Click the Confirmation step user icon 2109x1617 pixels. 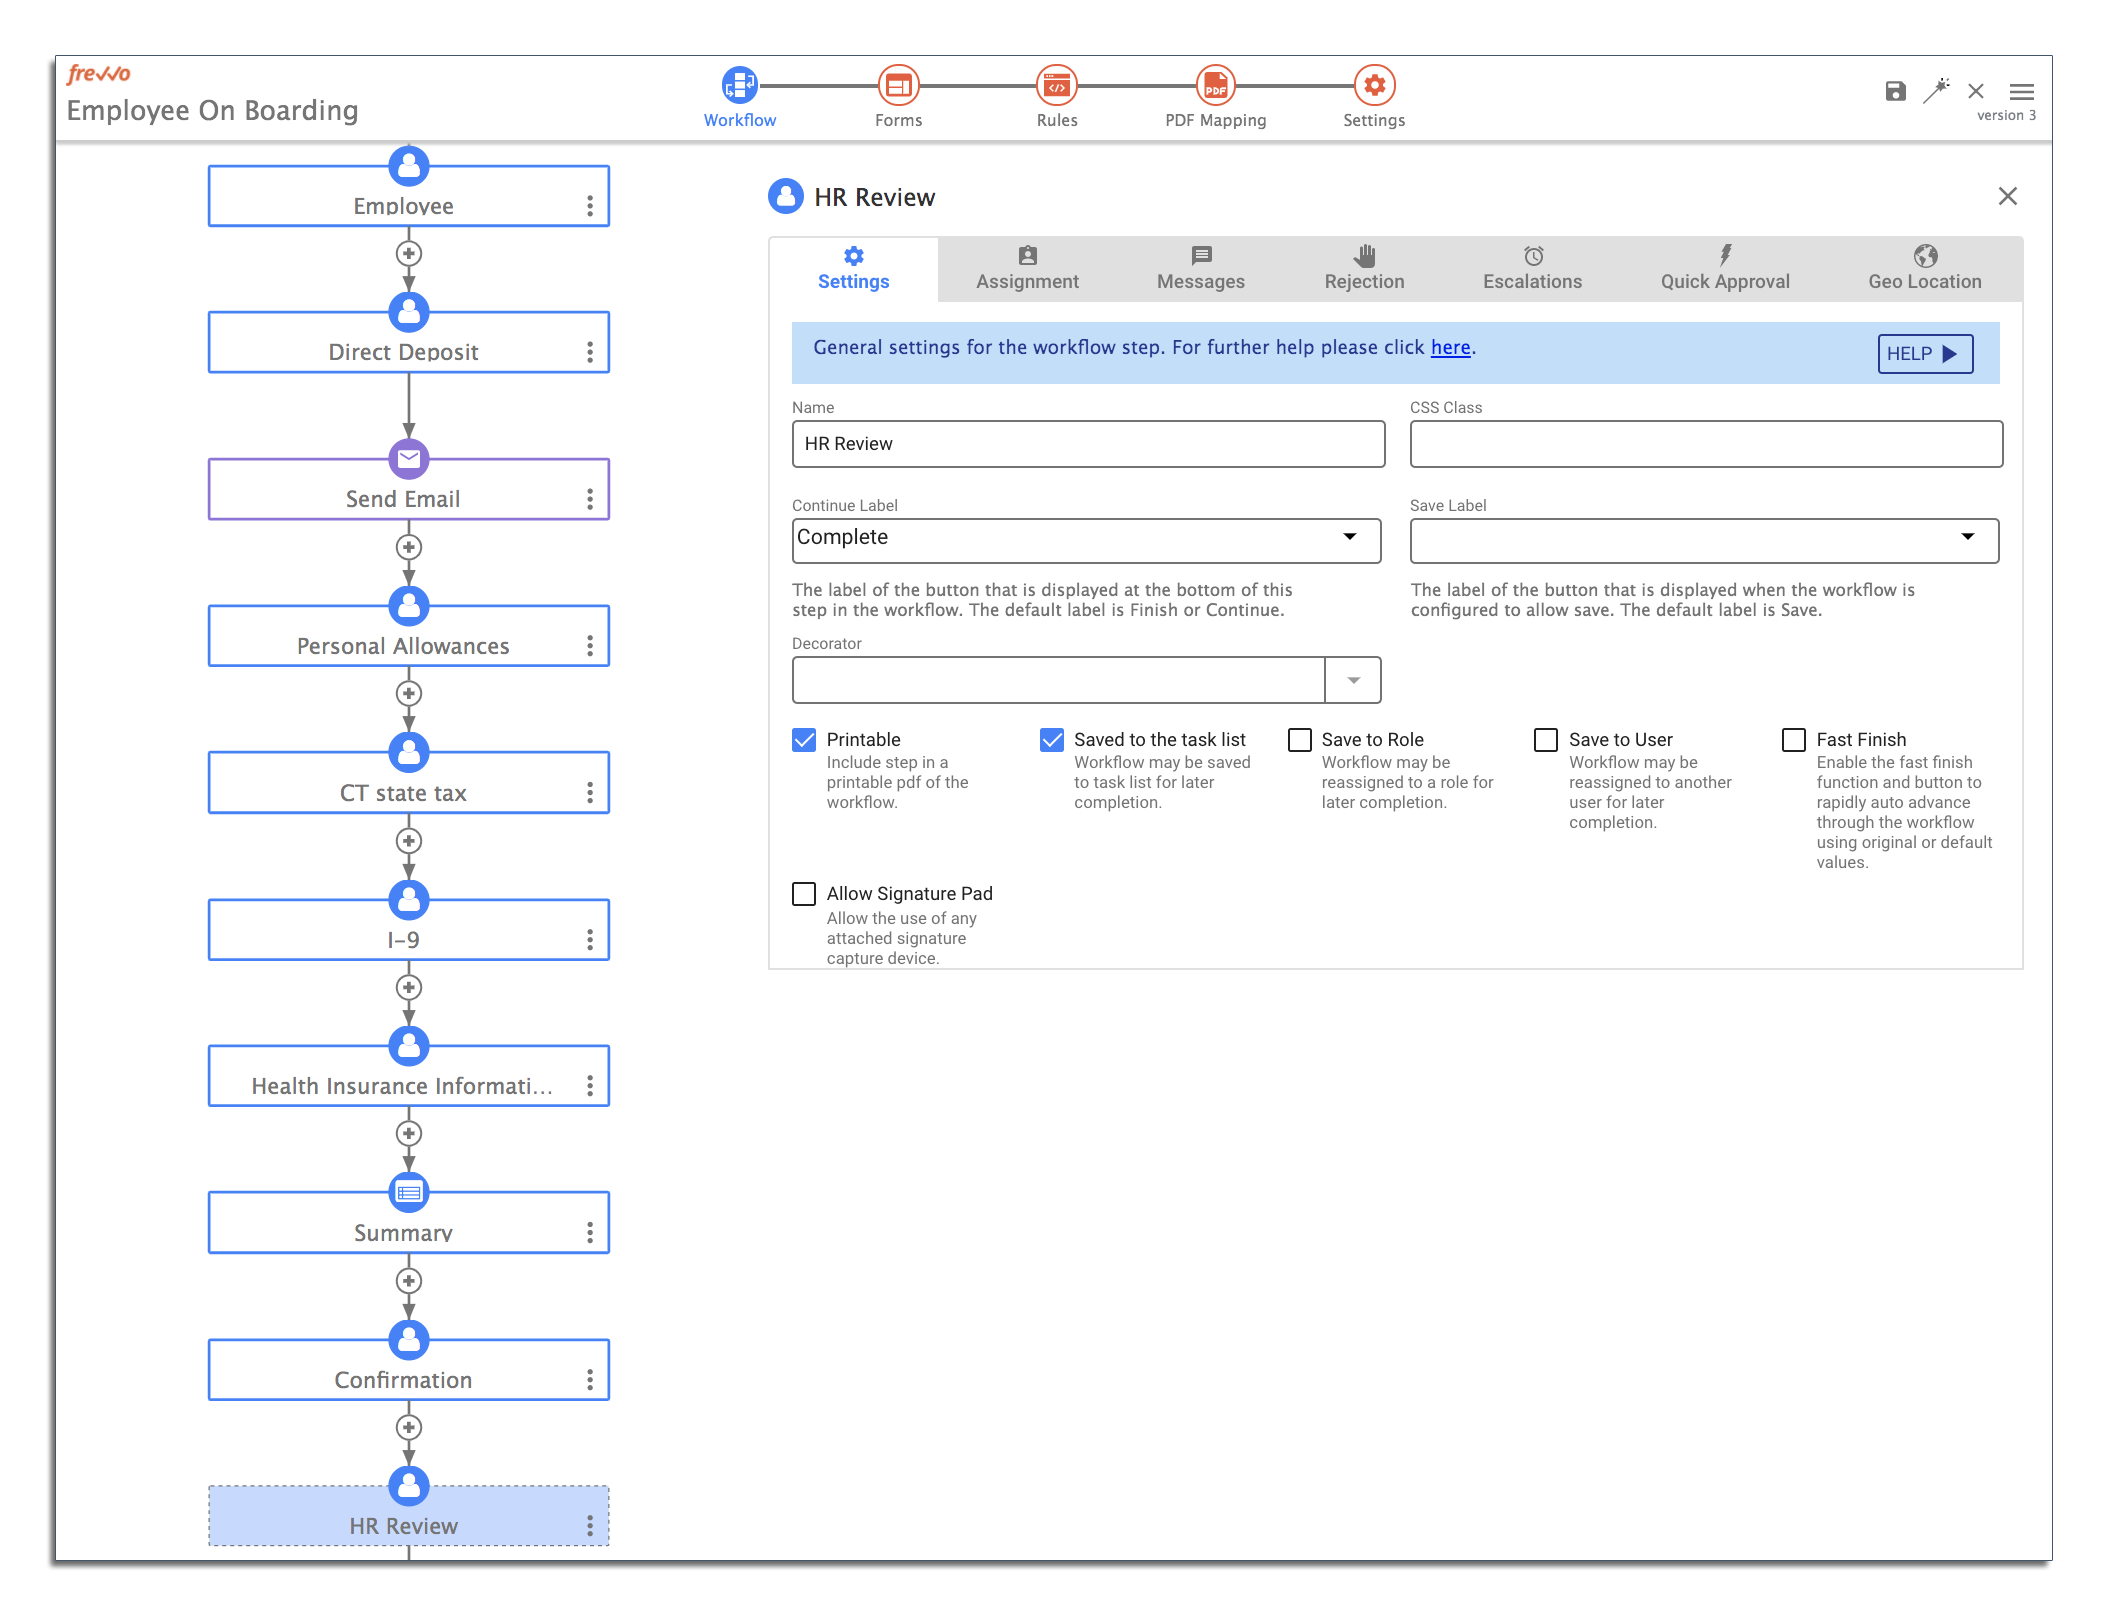pos(409,1340)
